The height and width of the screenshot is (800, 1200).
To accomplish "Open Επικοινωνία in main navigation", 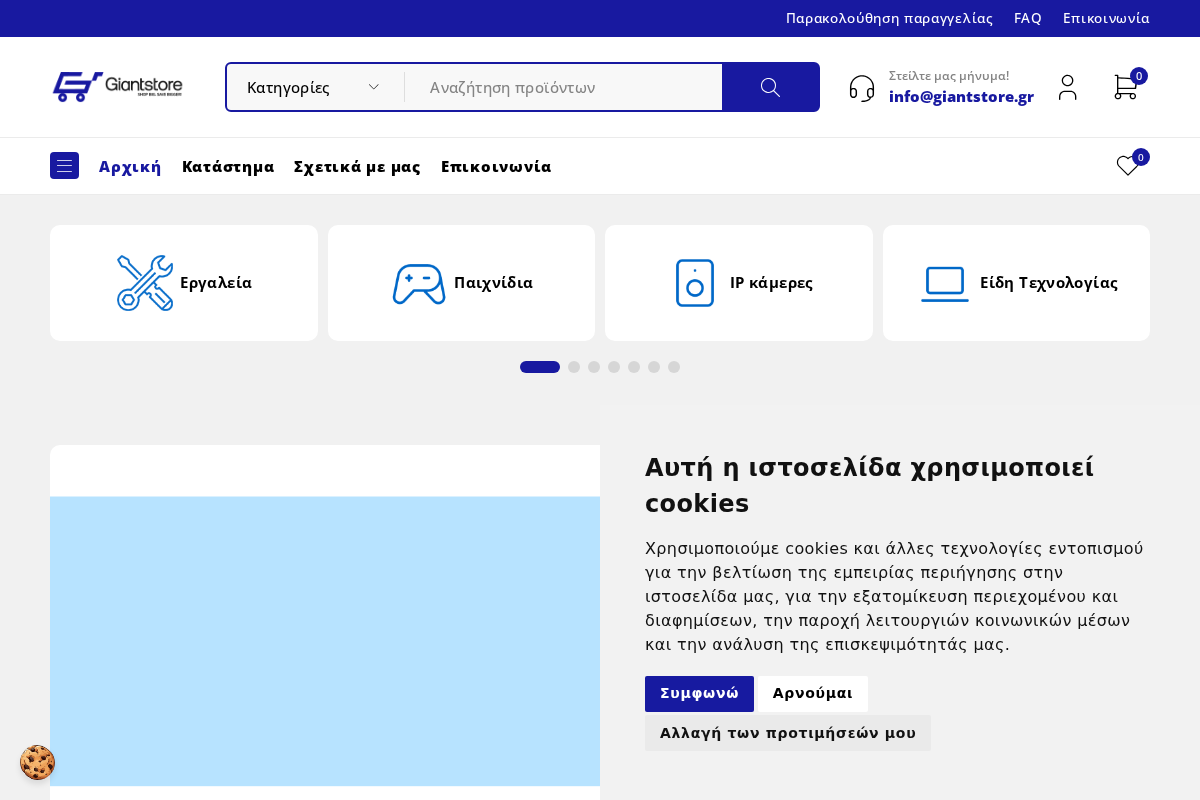I will tap(496, 166).
